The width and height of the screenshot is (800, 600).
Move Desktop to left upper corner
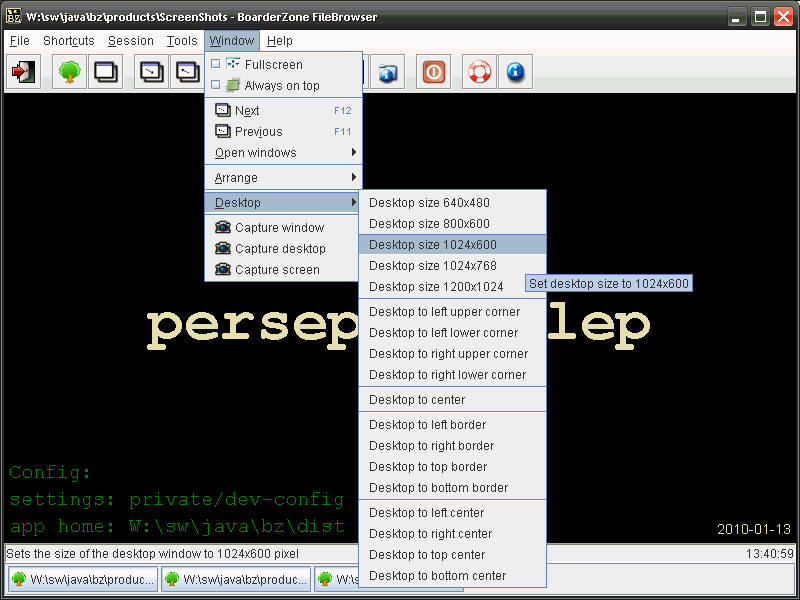[x=453, y=312]
